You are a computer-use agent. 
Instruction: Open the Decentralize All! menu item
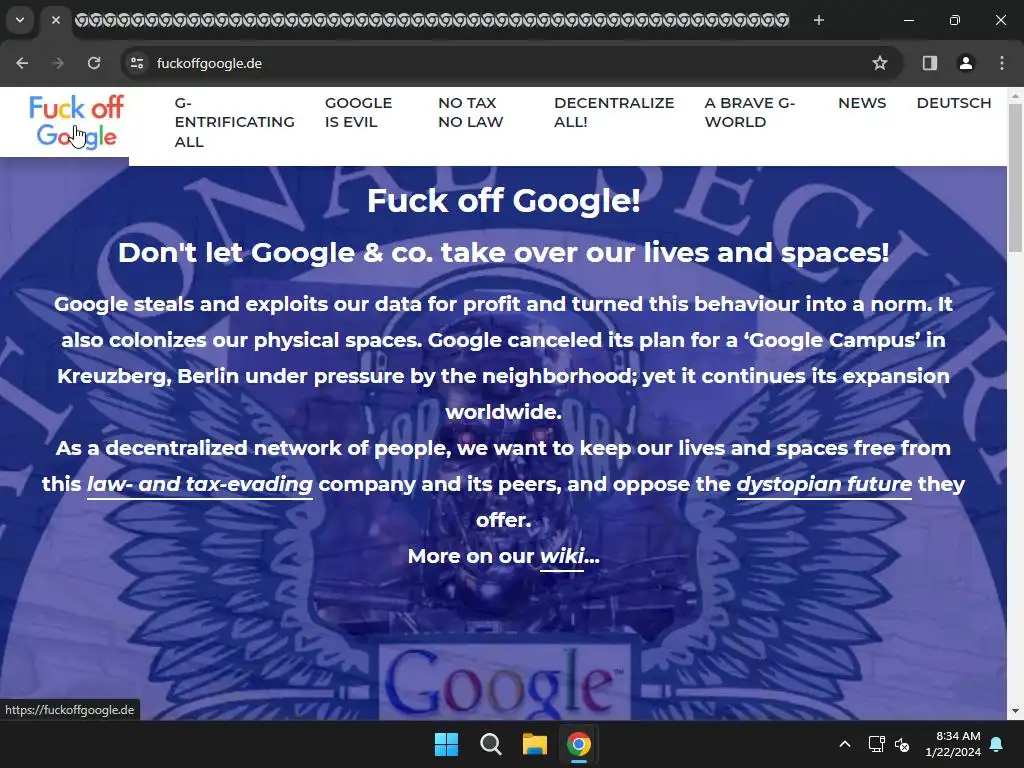614,112
